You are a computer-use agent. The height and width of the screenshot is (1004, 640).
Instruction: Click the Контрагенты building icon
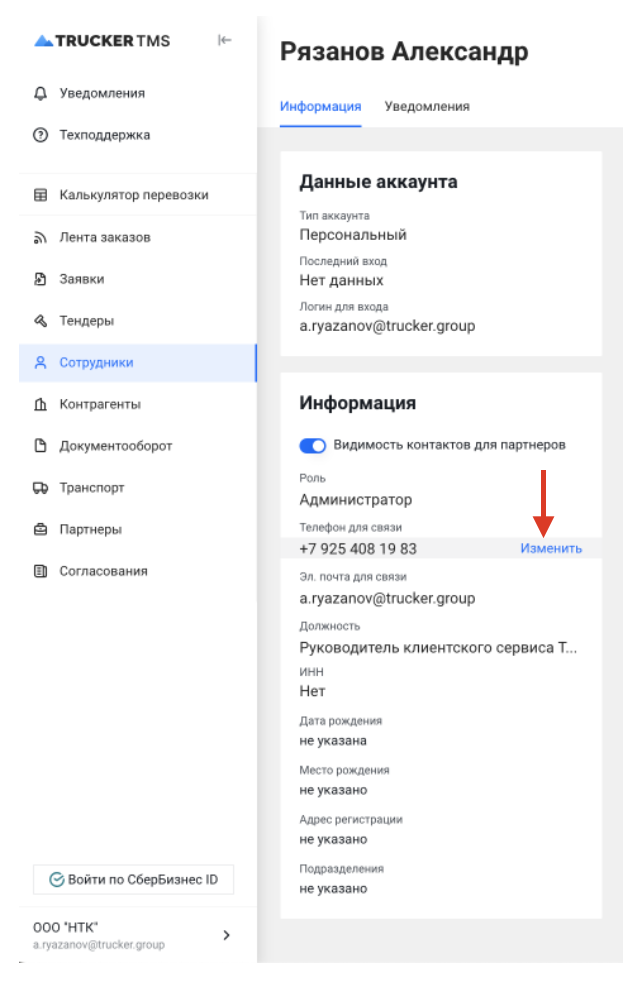41,404
